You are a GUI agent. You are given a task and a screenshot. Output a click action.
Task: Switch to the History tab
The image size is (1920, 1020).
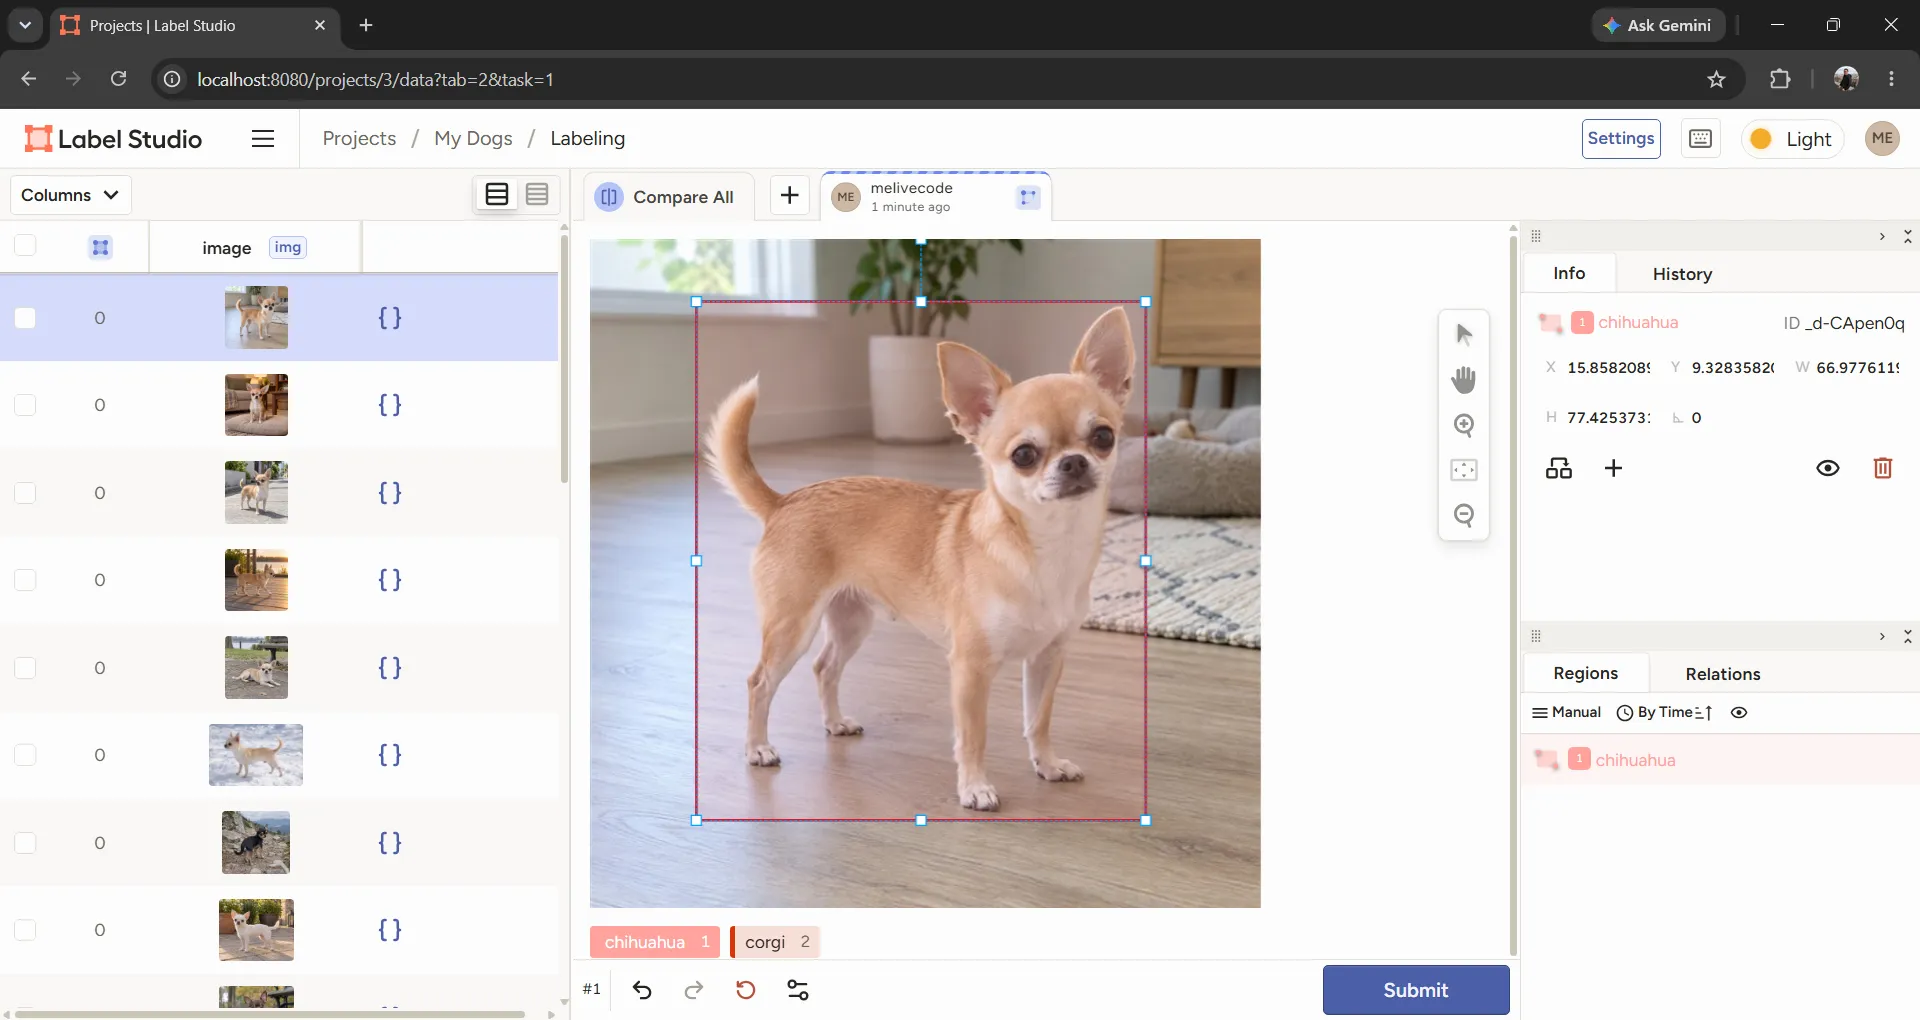point(1682,274)
